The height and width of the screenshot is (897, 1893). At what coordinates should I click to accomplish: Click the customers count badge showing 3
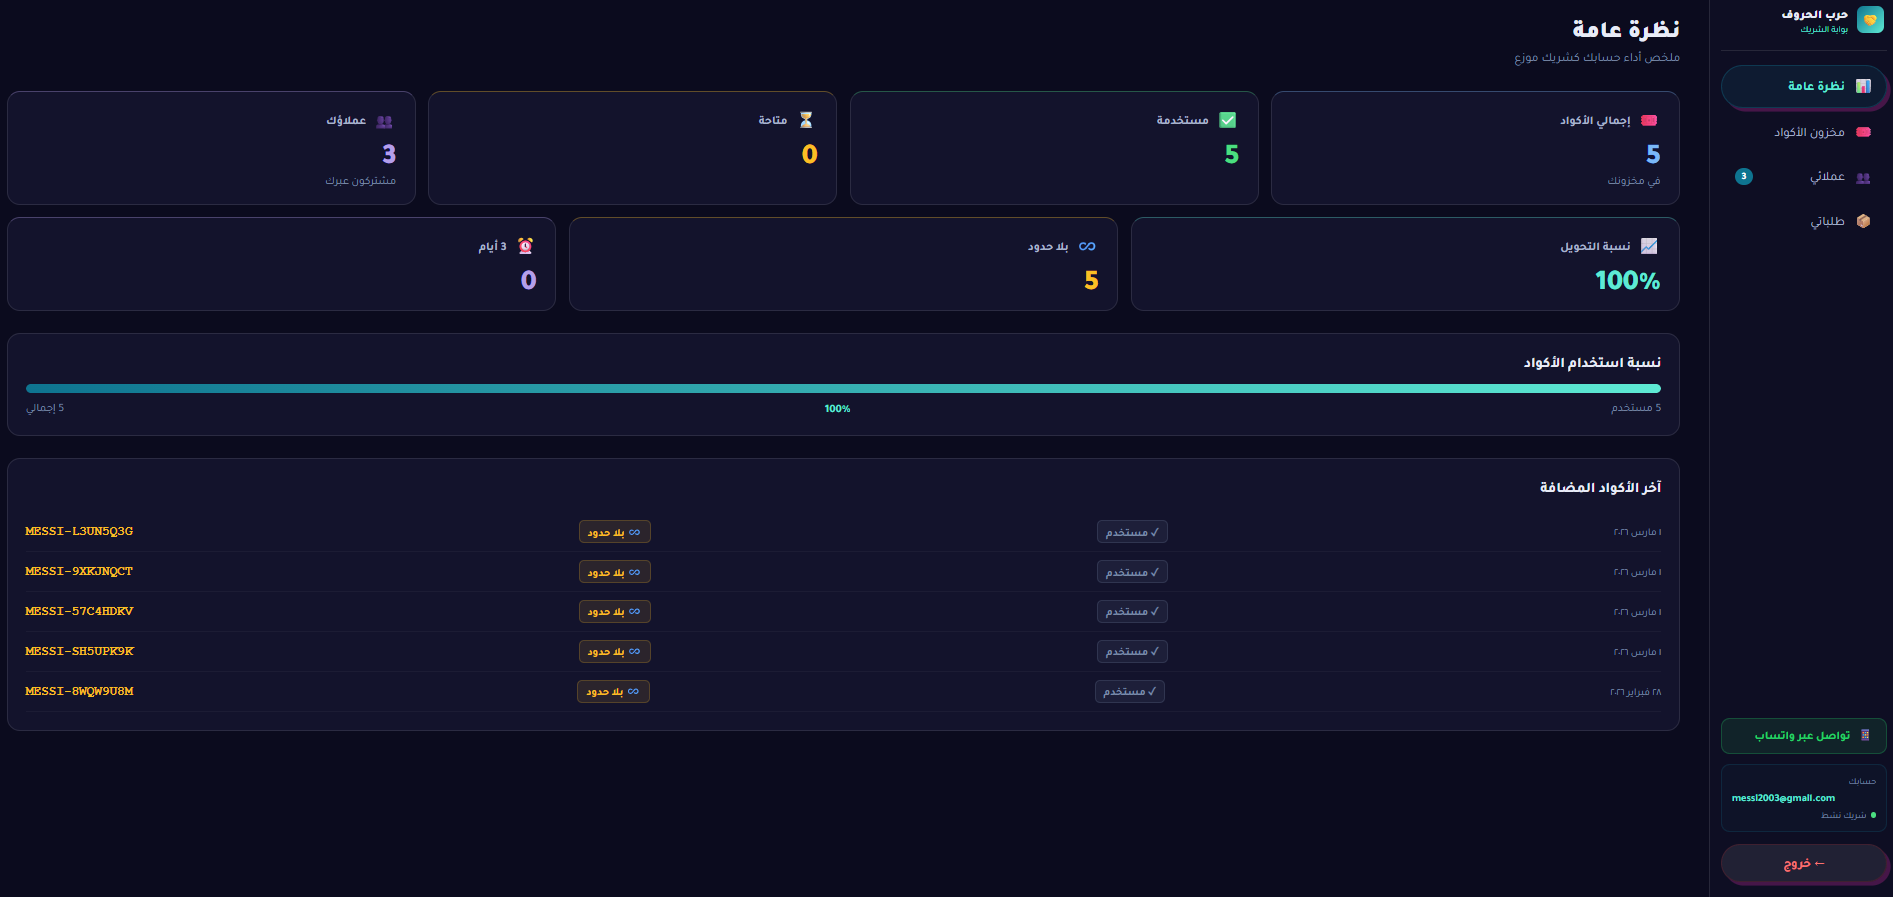(1744, 177)
